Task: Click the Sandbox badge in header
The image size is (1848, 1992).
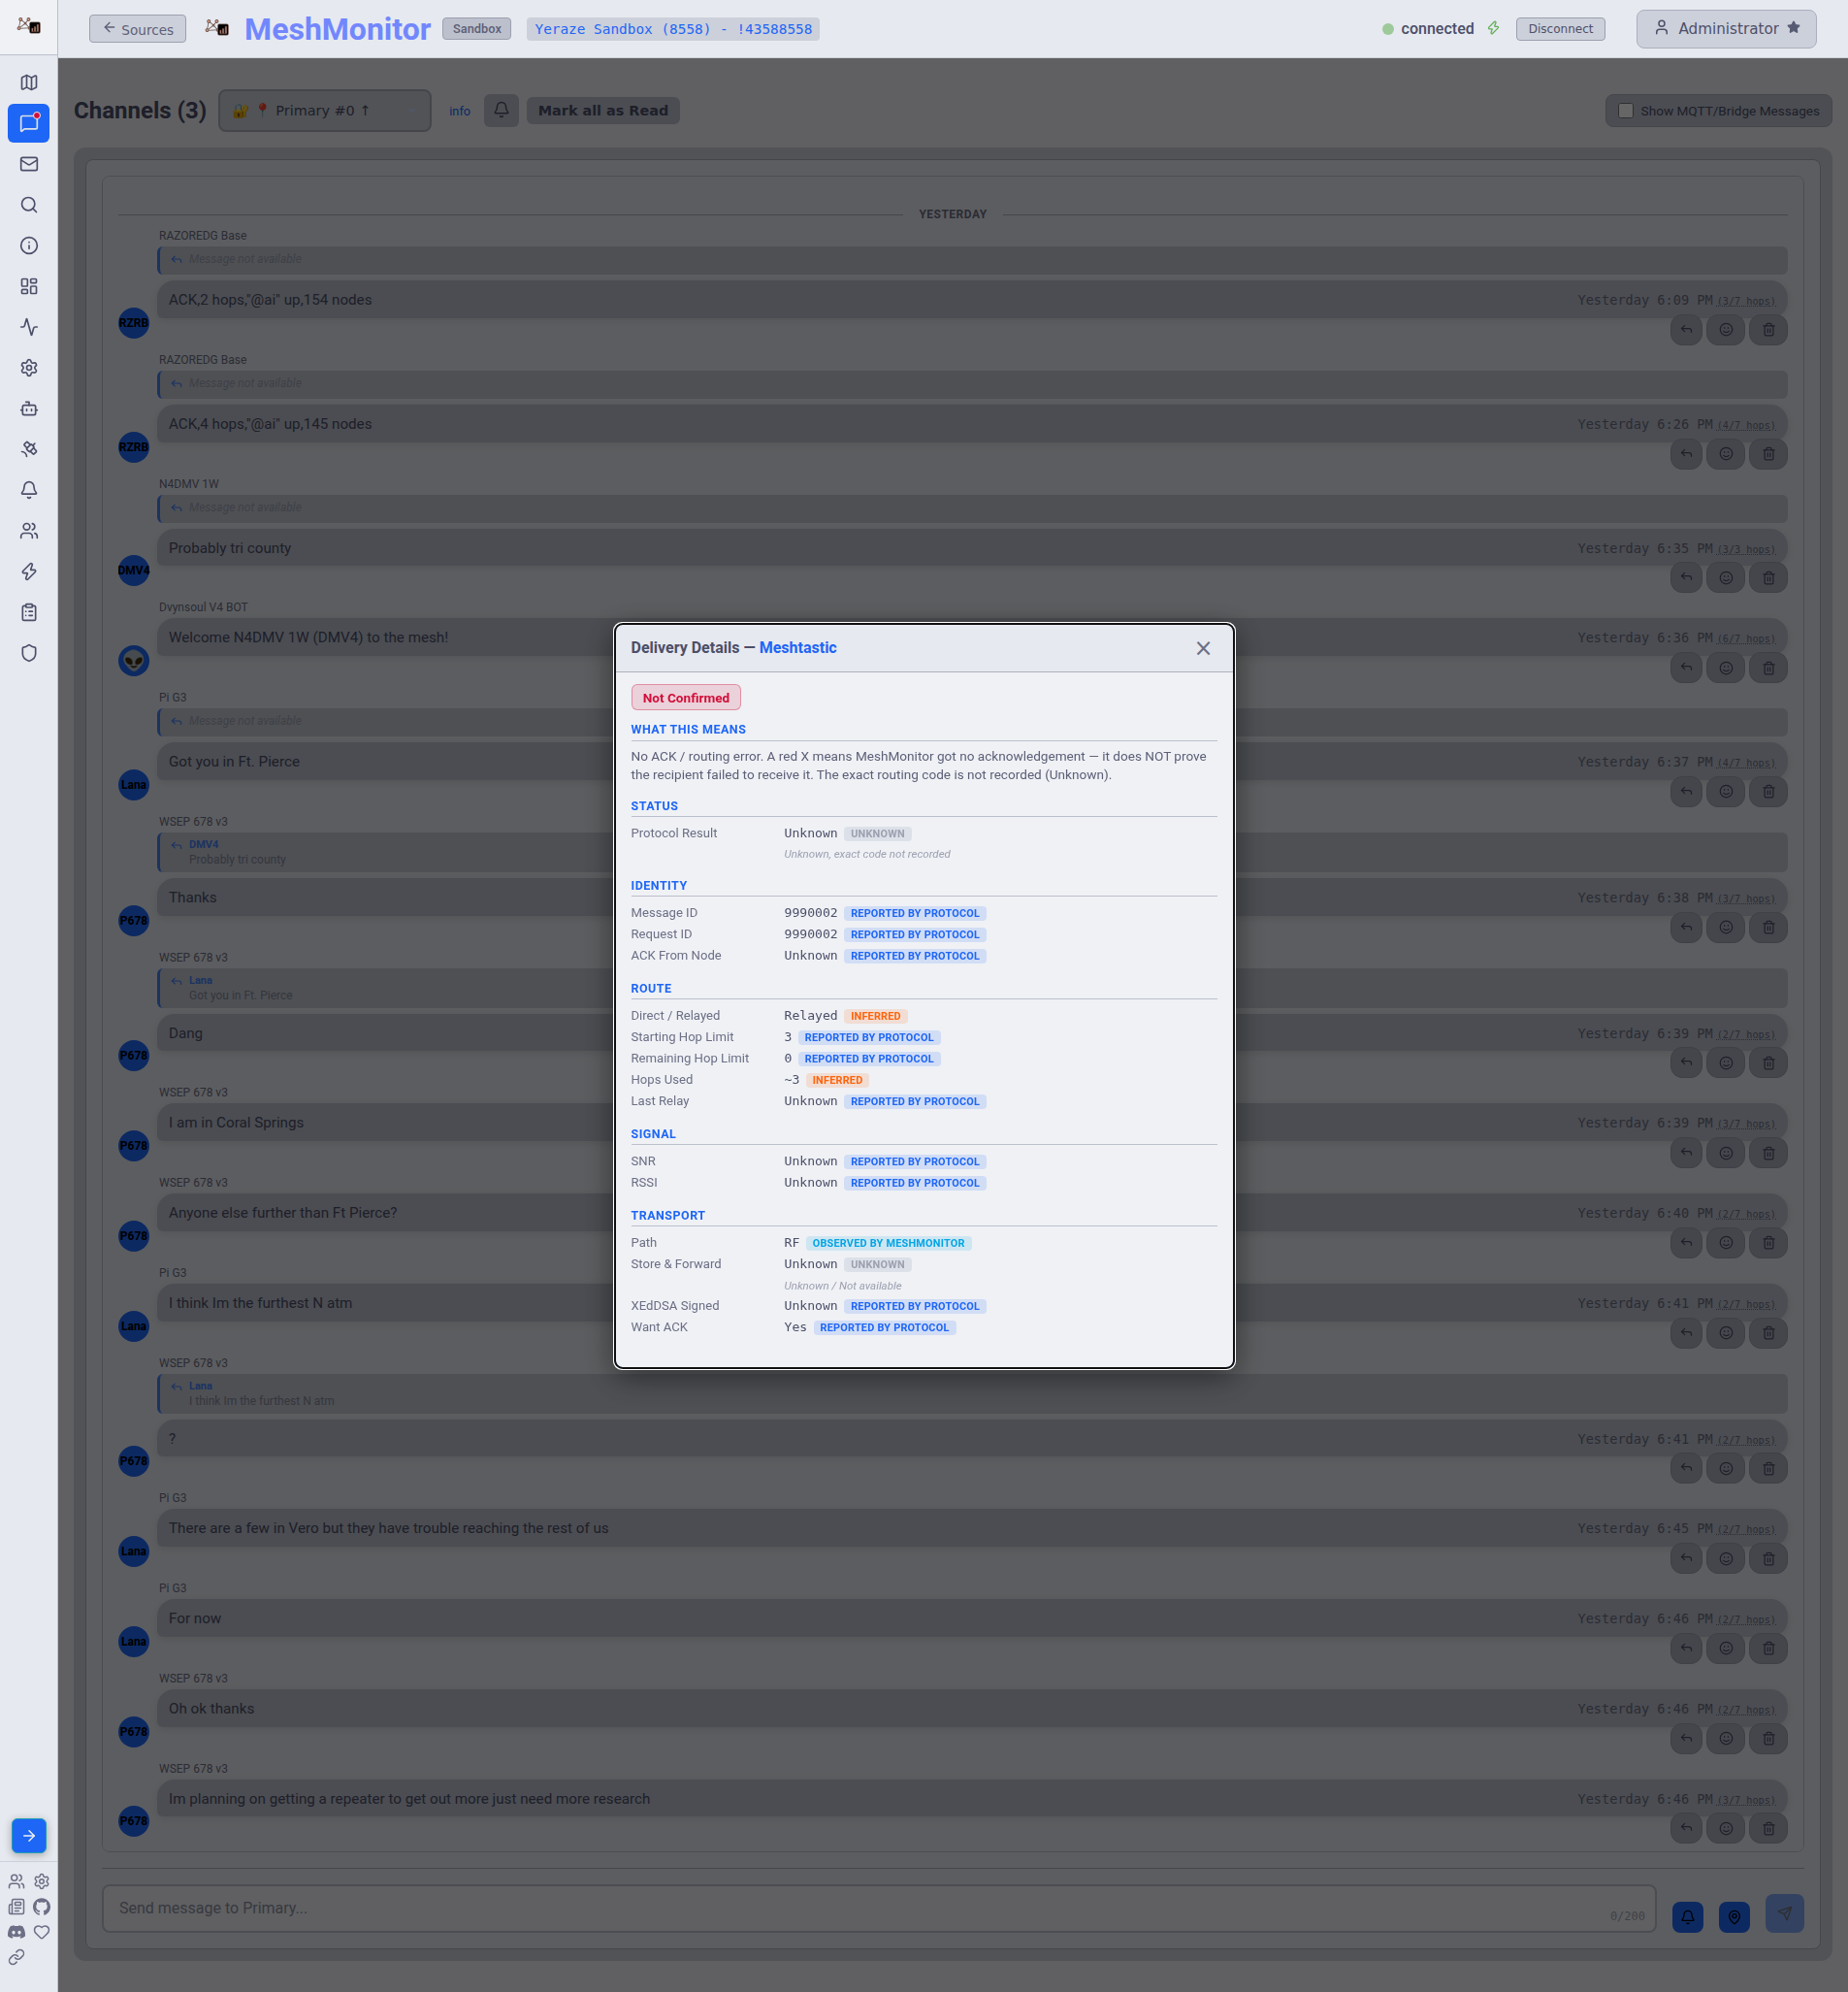Action: coord(477,29)
